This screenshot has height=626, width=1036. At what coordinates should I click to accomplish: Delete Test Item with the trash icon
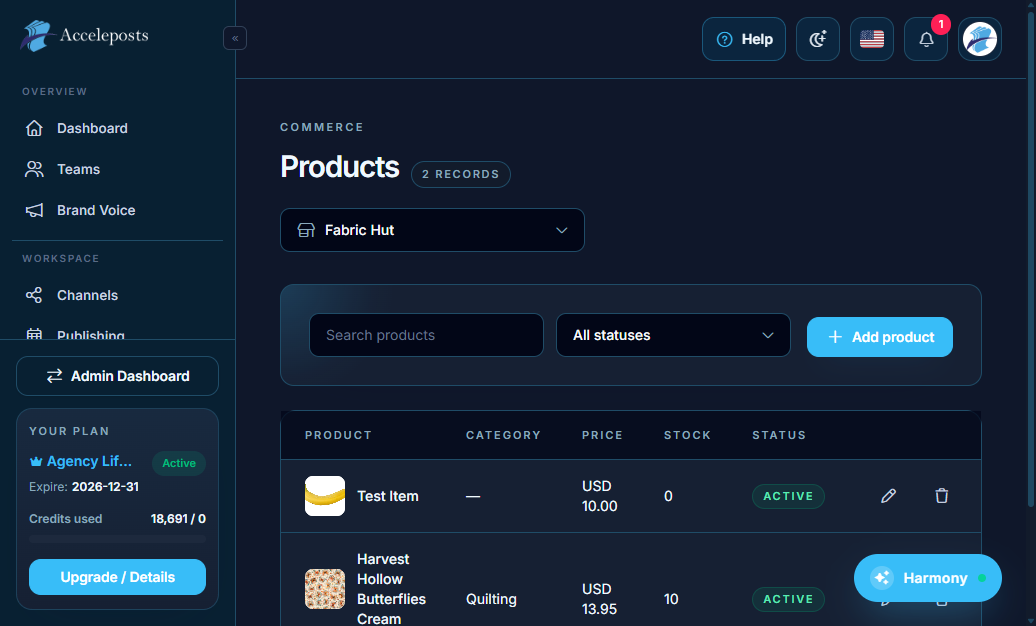pyautogui.click(x=942, y=496)
